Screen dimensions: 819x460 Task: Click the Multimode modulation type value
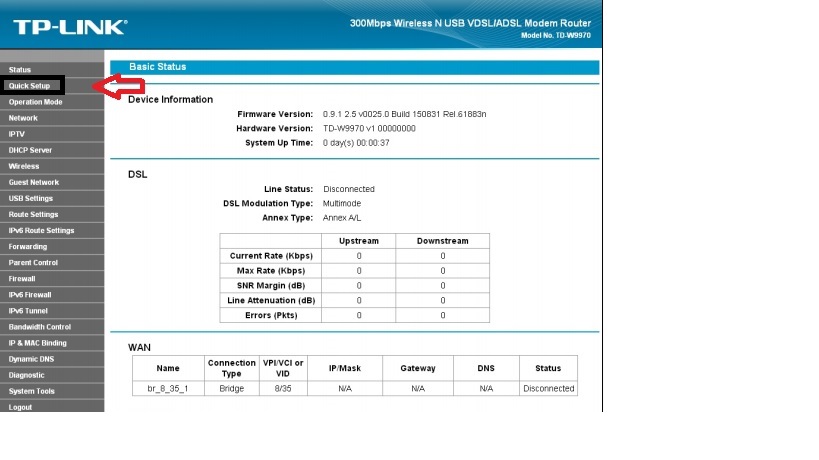click(x=342, y=204)
